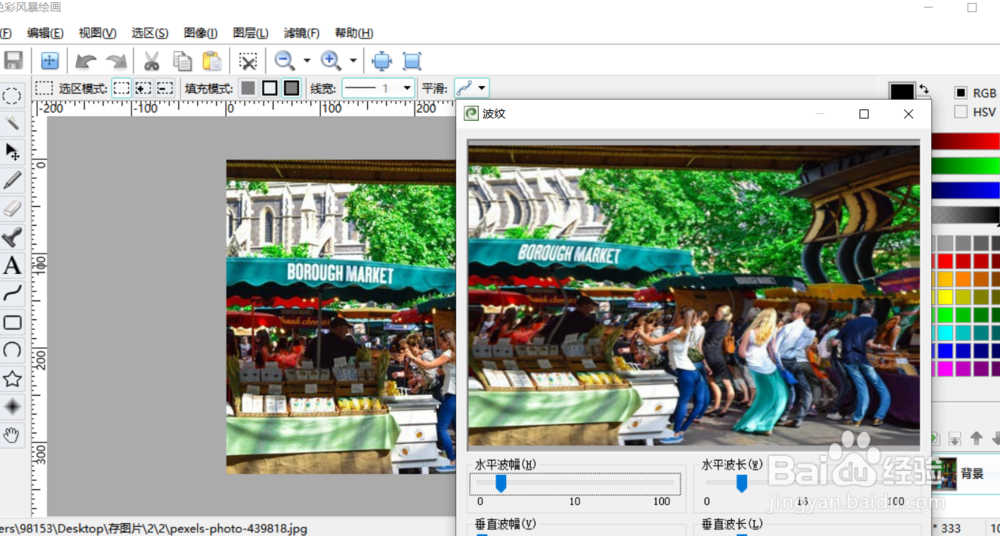Screen dimensions: 1000x536
Task: Select the magic wand tool
Action: point(11,123)
